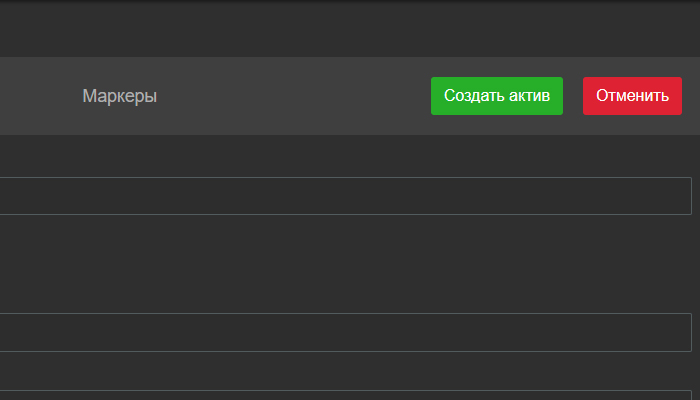
Task: Submit the new asset with Создать актив
Action: click(x=497, y=96)
